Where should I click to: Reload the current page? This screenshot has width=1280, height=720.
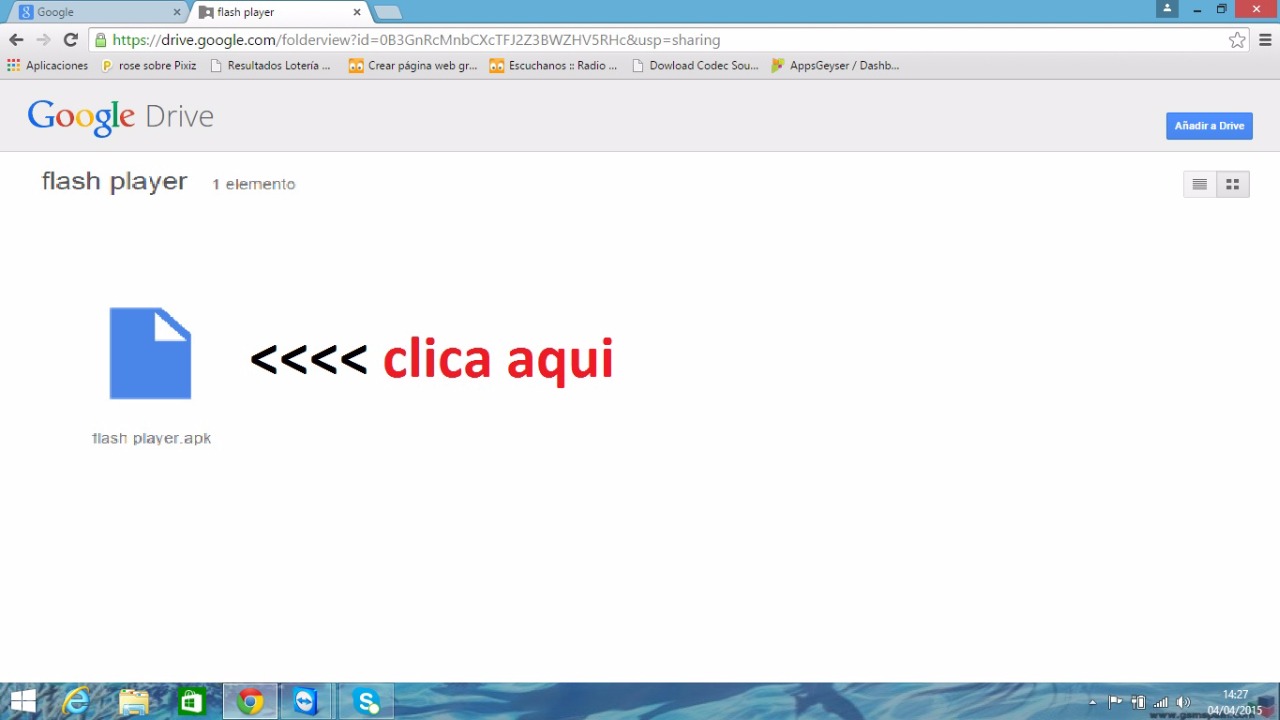(x=70, y=40)
